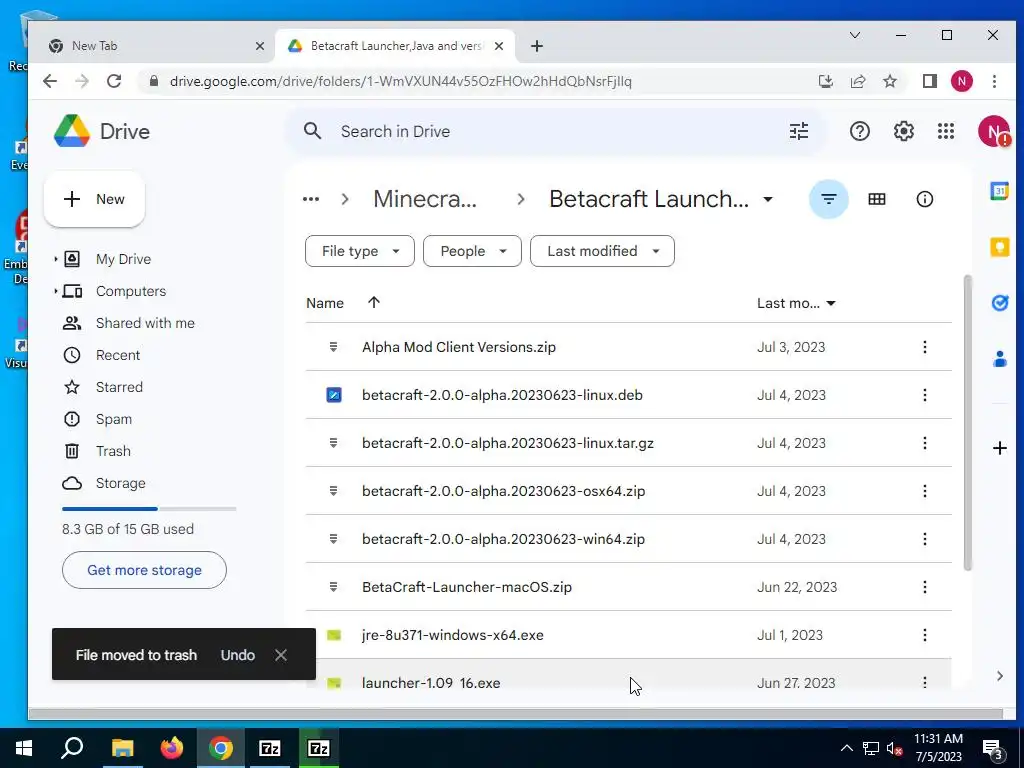1024x768 pixels.
Task: Expand Computers tree arrow
Action: click(56, 291)
